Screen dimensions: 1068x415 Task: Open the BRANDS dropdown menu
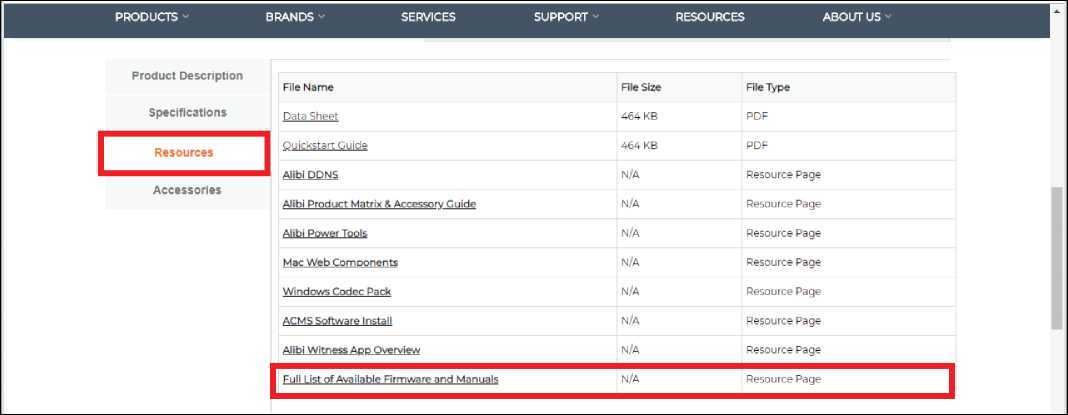[x=295, y=17]
